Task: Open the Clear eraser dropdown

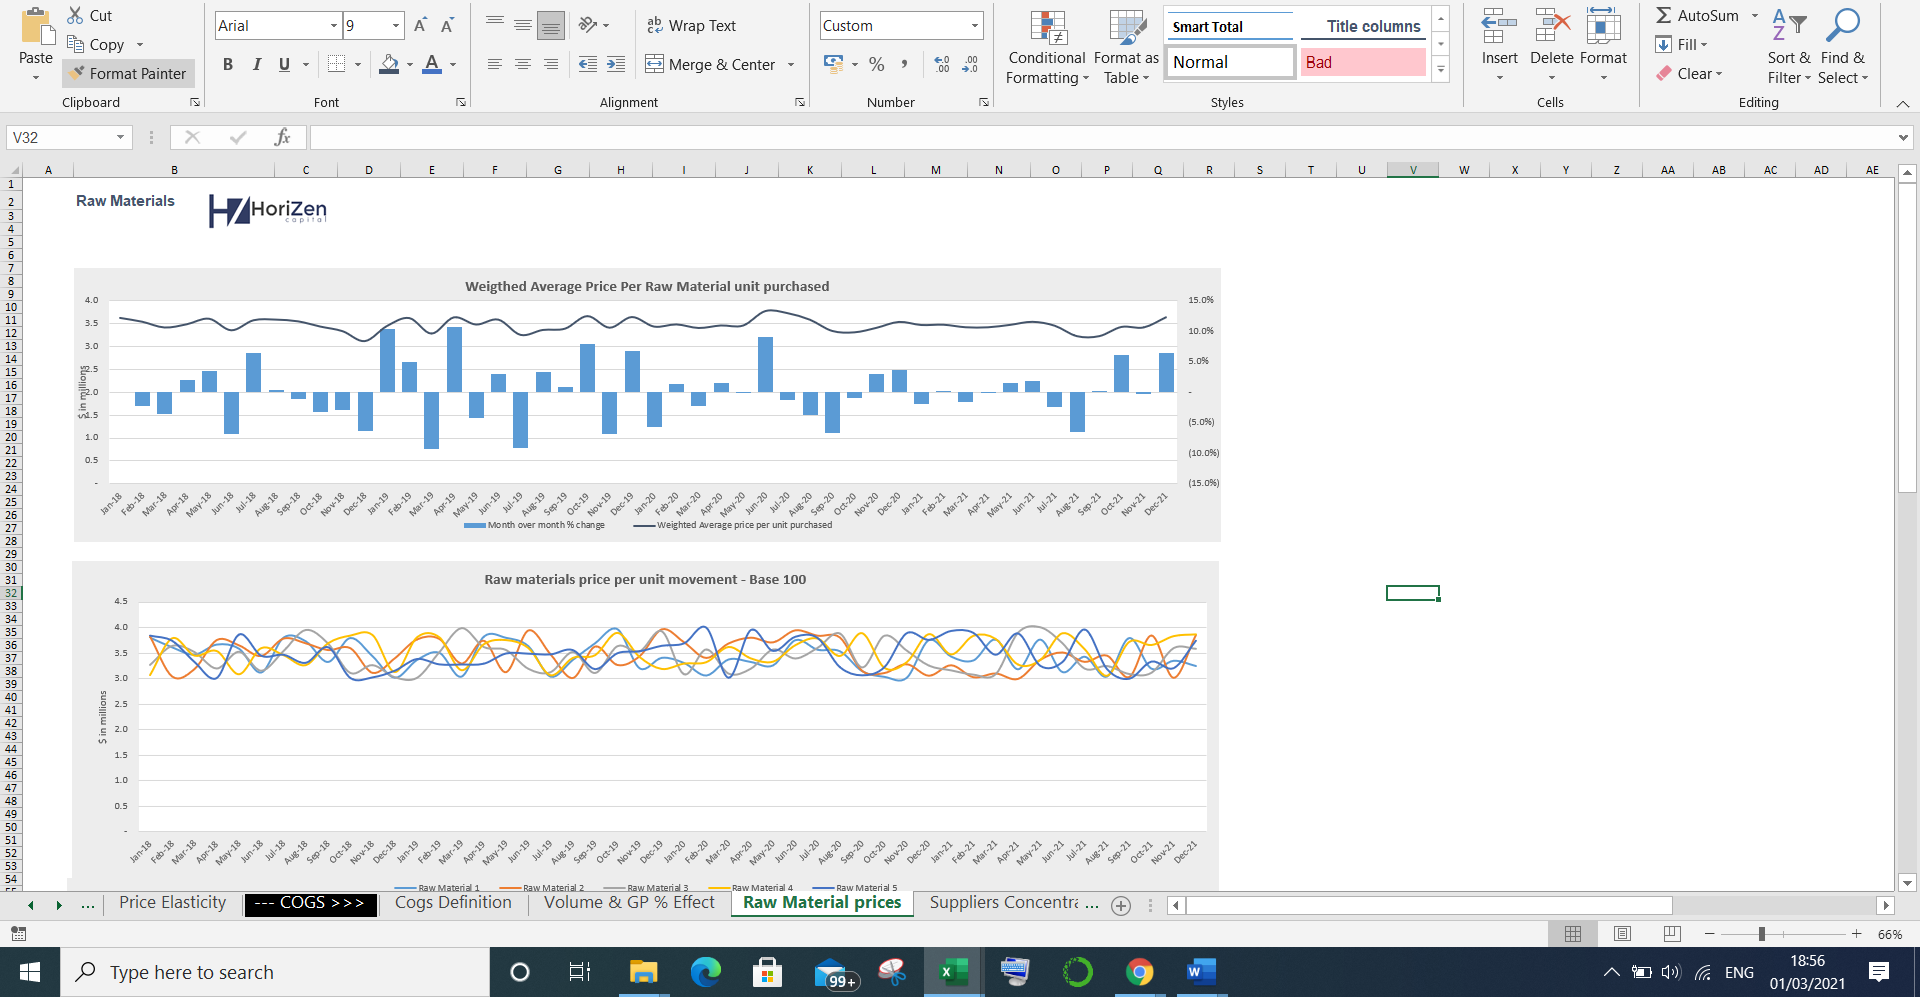Action: 1689,73
